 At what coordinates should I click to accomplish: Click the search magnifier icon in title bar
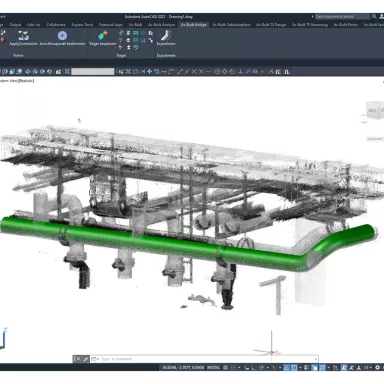tap(374, 16)
